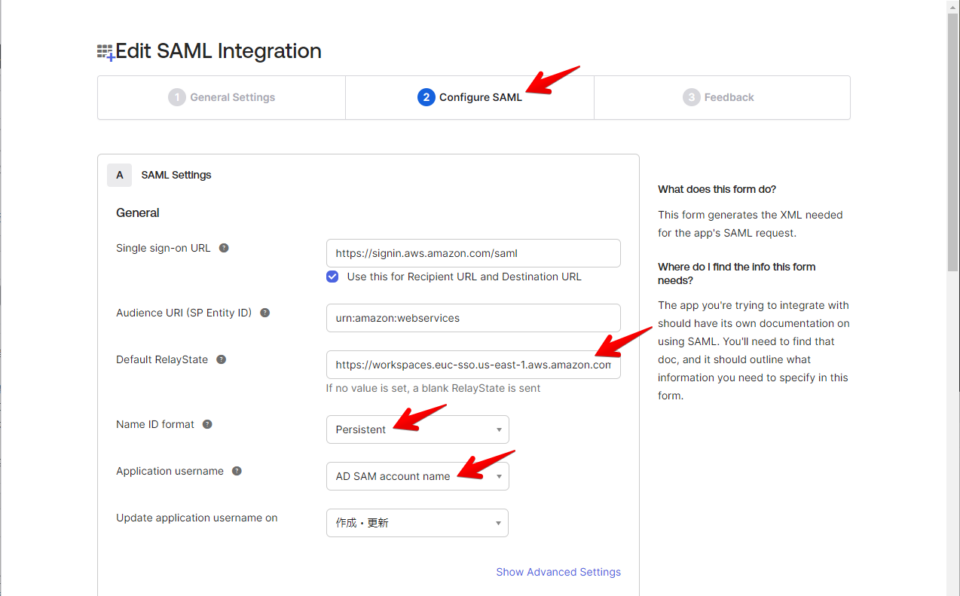Uncheck Use this for Recipient URL and Destination URL
The height and width of the screenshot is (596, 960).
point(332,276)
